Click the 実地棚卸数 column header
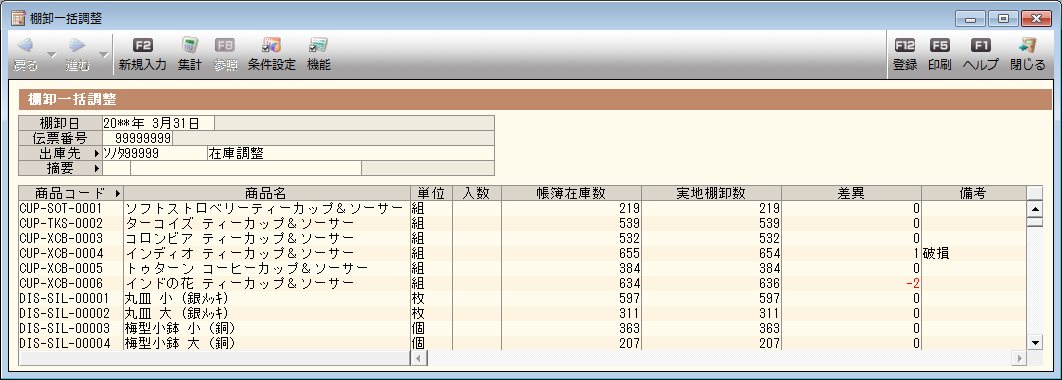Screen dimensions: 1062x380 711,193
